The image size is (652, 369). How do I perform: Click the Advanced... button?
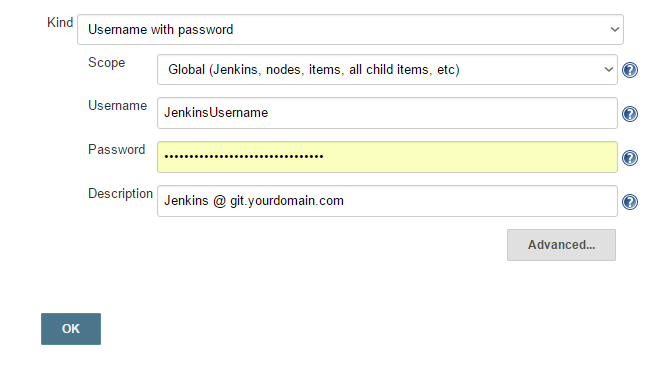561,245
